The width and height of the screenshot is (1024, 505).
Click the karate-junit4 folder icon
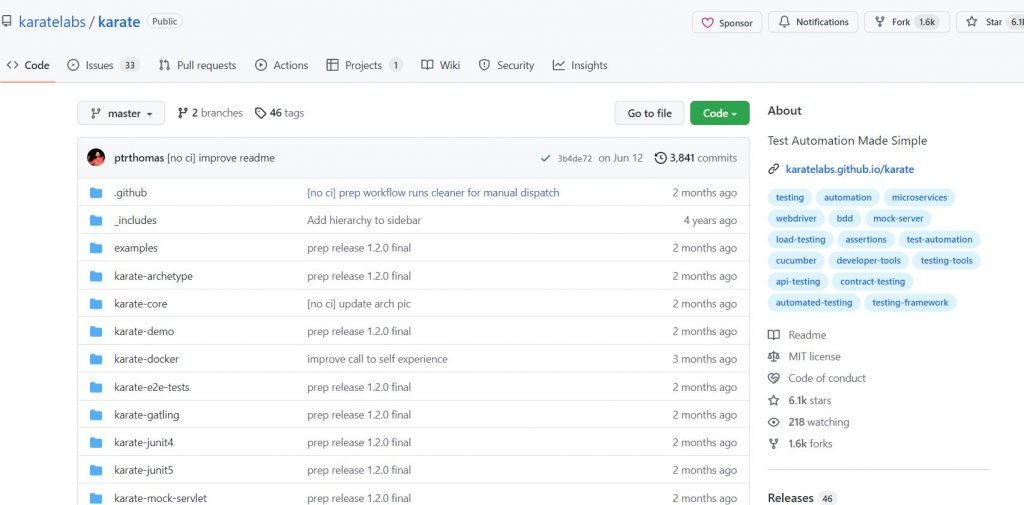(96, 442)
